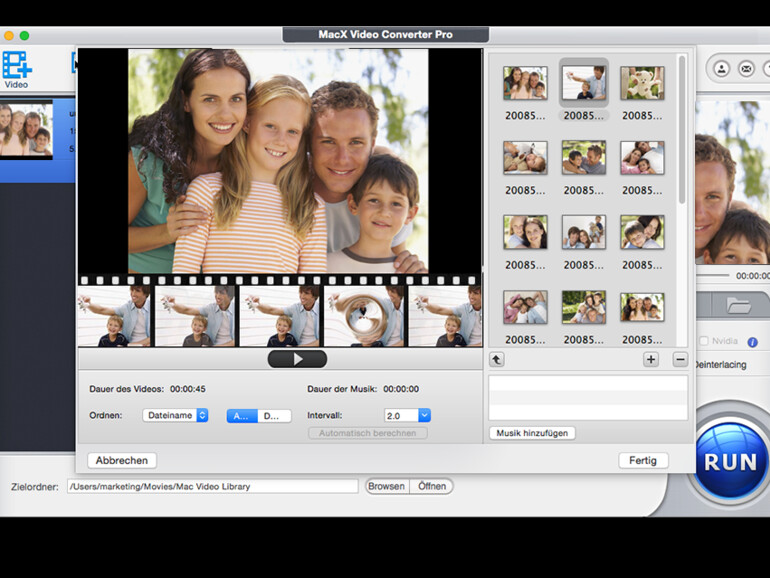Click the plus icon to add photos
770x578 pixels.
[650, 359]
